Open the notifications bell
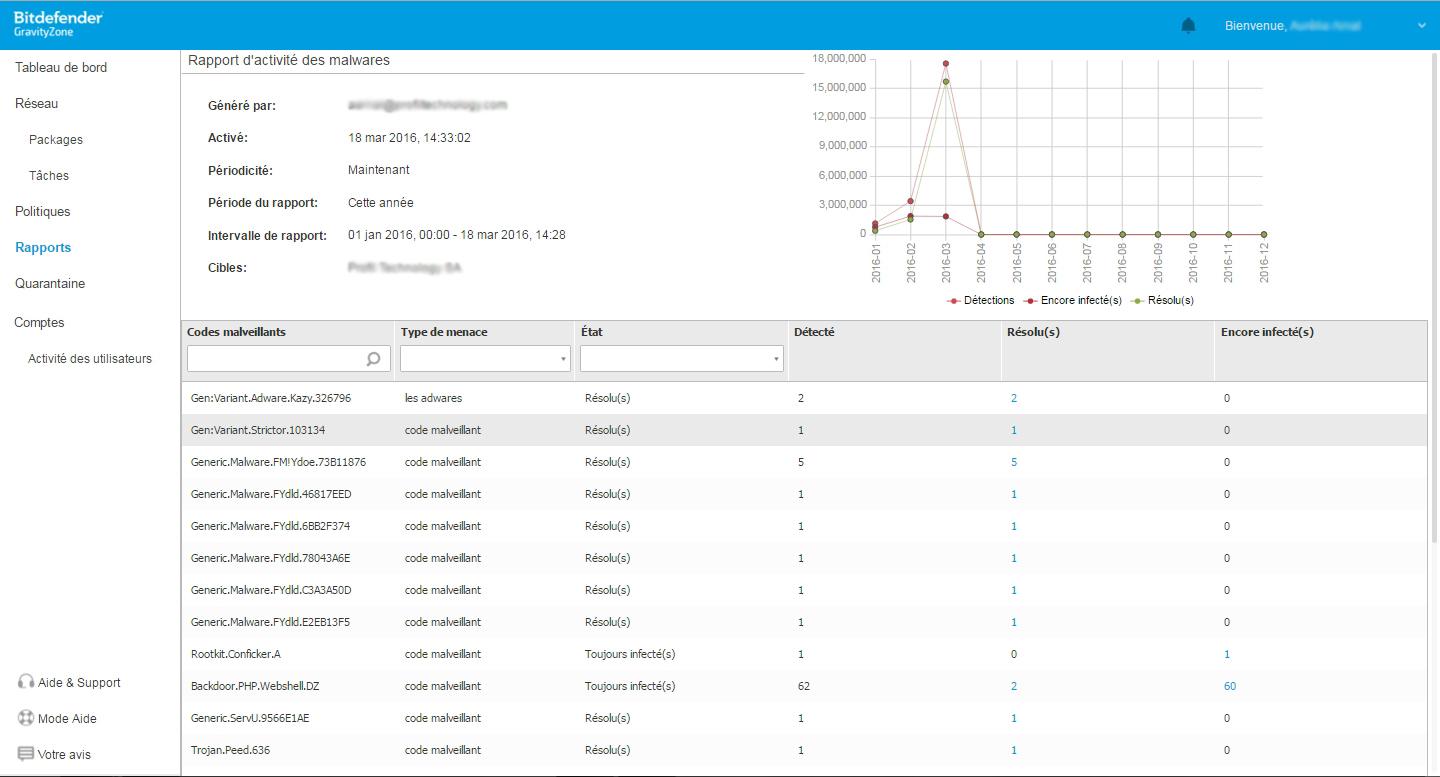This screenshot has width=1440, height=777. [1188, 26]
